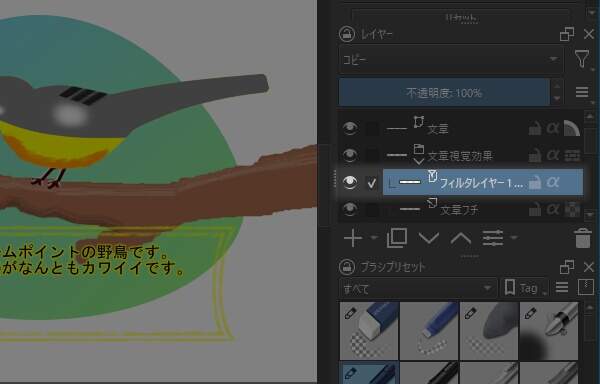Viewport: 600px width, 384px height.
Task: Tick the selection checkbox of 文章視覚効果 group
Action: tap(372, 155)
